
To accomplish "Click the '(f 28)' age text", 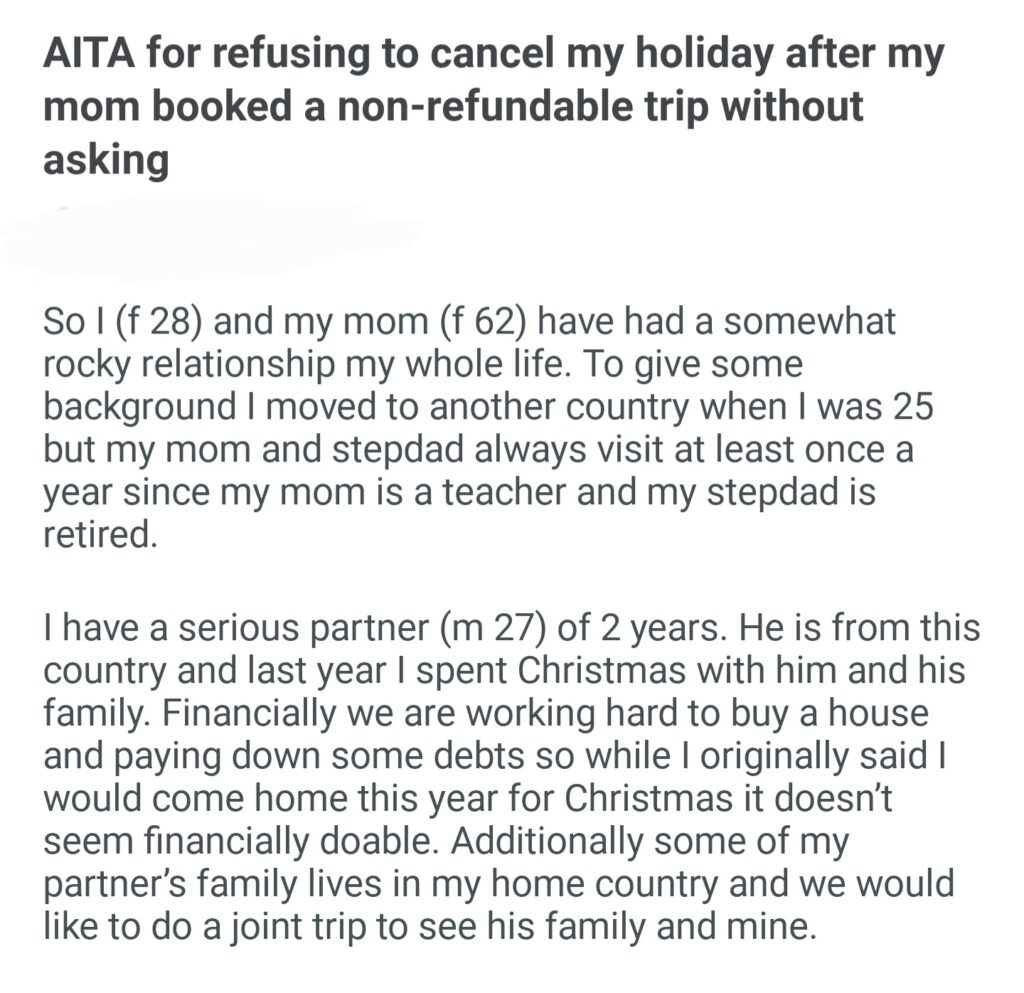I will [151, 324].
